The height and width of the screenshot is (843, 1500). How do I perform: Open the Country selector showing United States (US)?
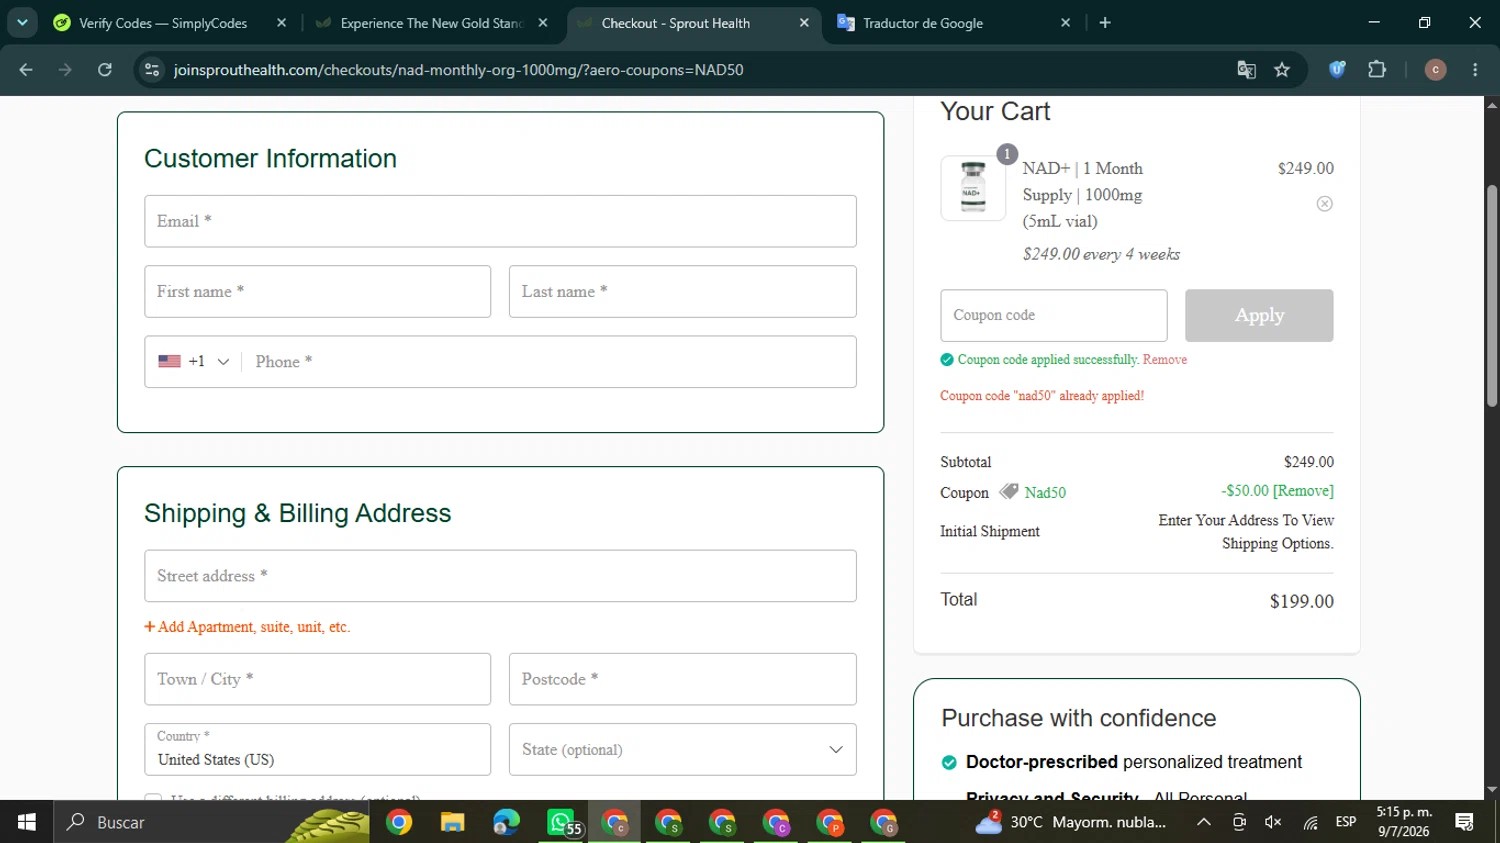tap(317, 750)
